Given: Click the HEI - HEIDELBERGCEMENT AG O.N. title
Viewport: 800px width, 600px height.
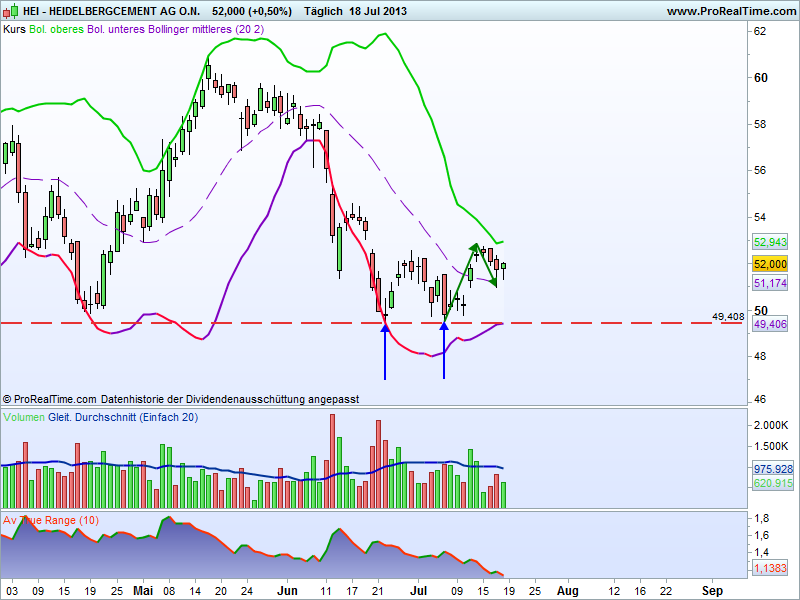Looking at the screenshot, I should tap(111, 11).
